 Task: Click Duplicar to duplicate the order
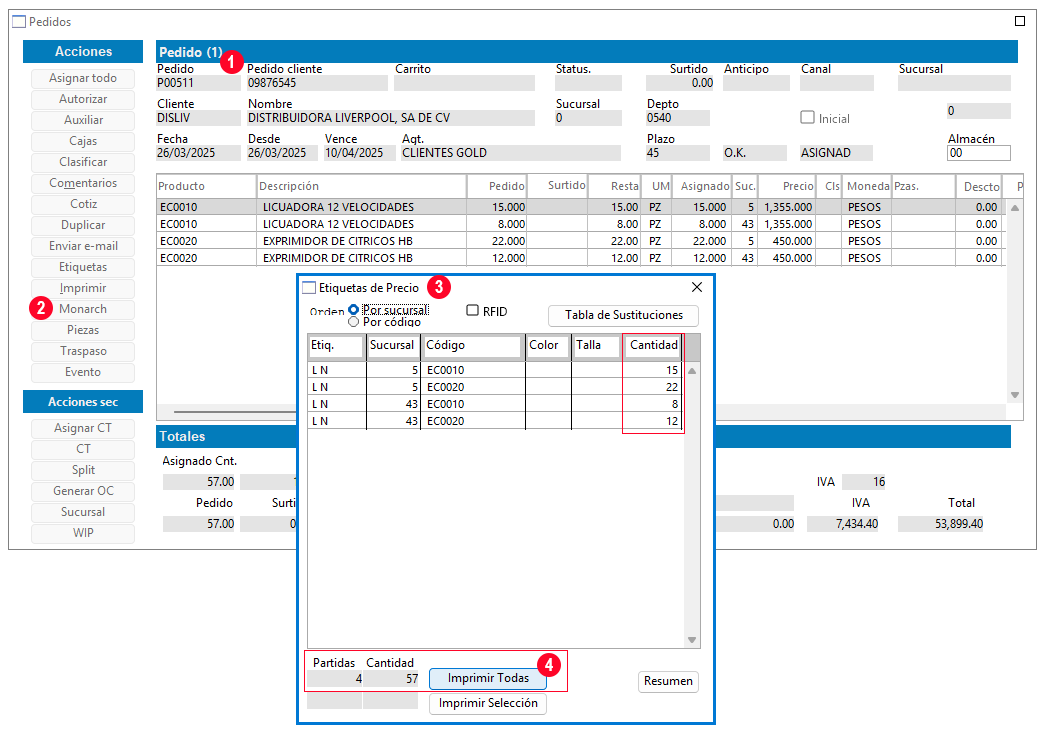(x=83, y=225)
